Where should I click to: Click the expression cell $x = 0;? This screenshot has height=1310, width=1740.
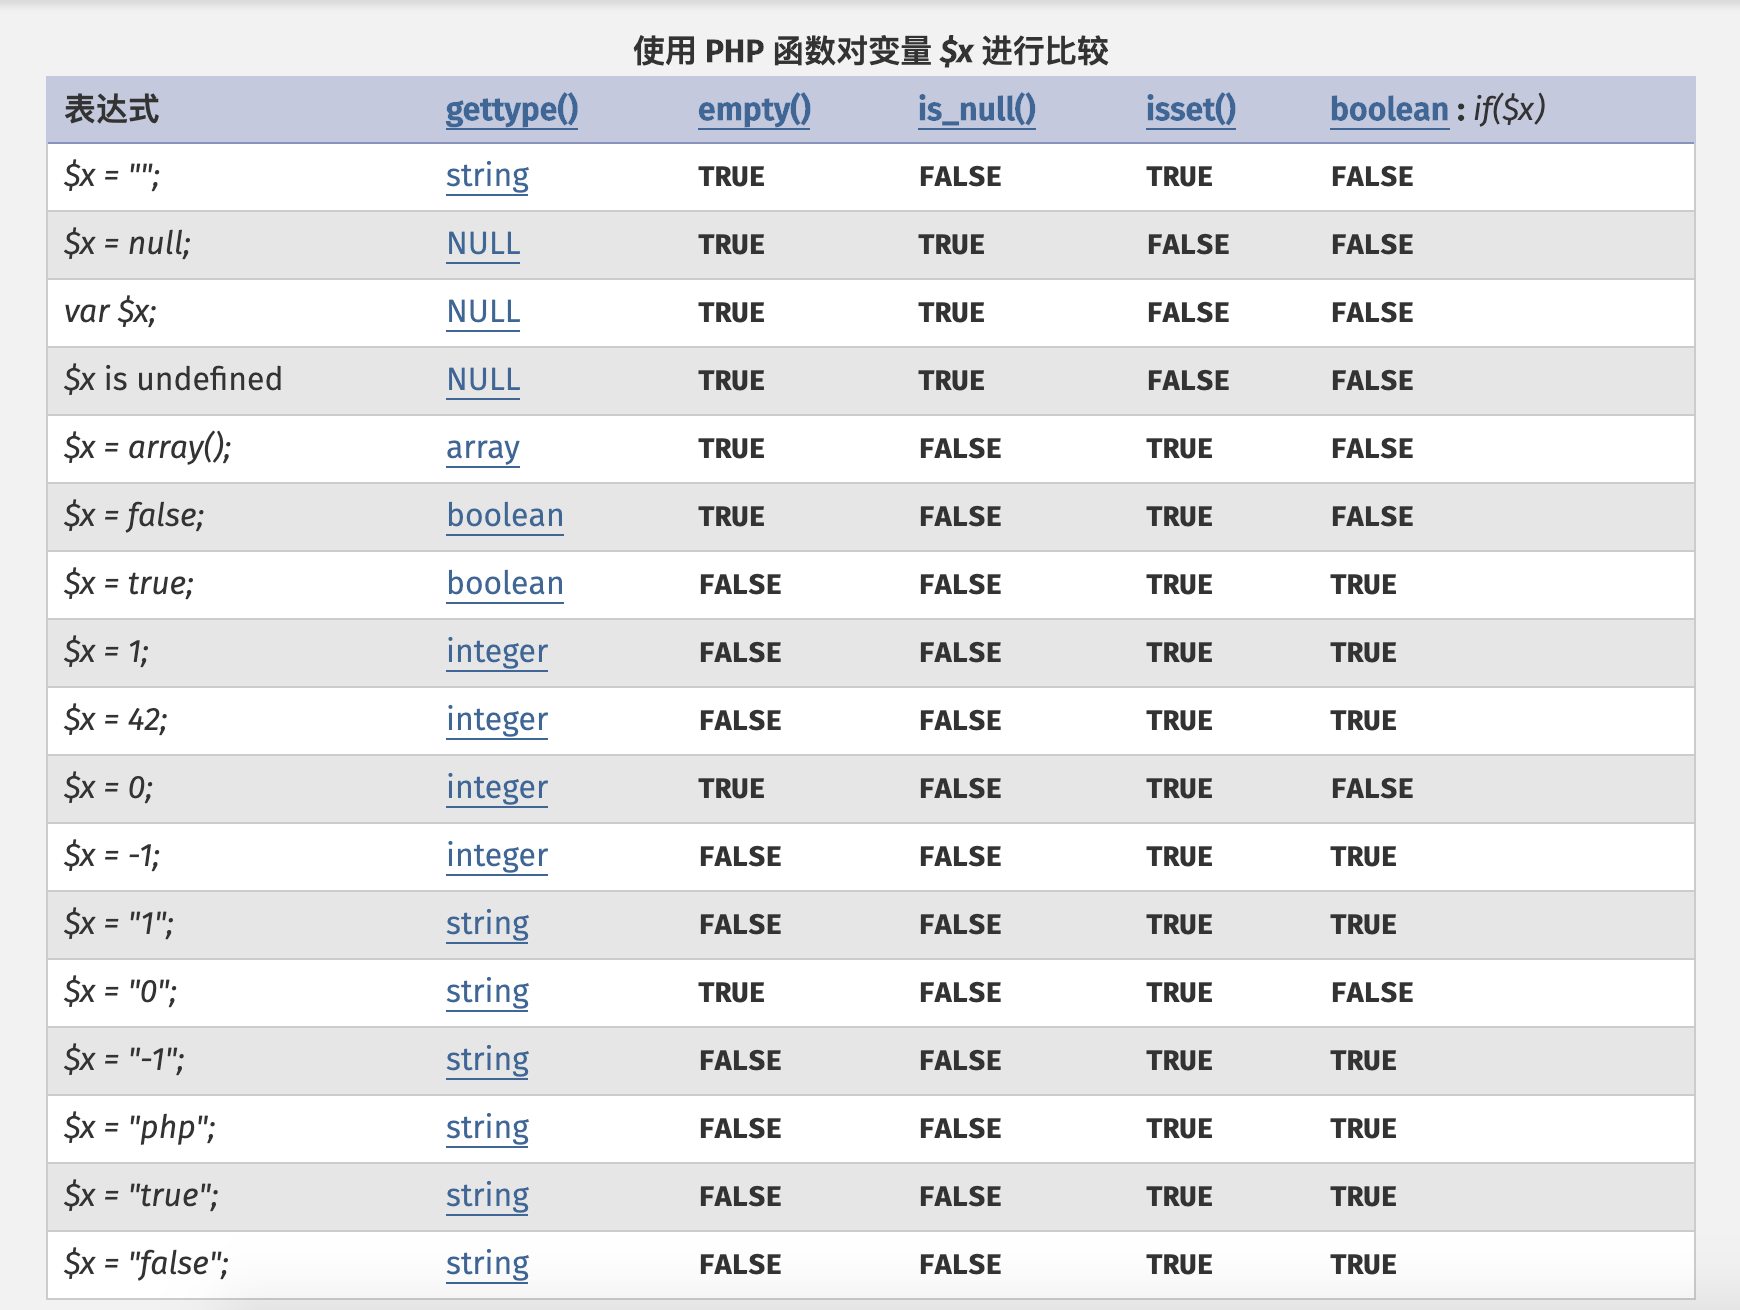coord(108,788)
